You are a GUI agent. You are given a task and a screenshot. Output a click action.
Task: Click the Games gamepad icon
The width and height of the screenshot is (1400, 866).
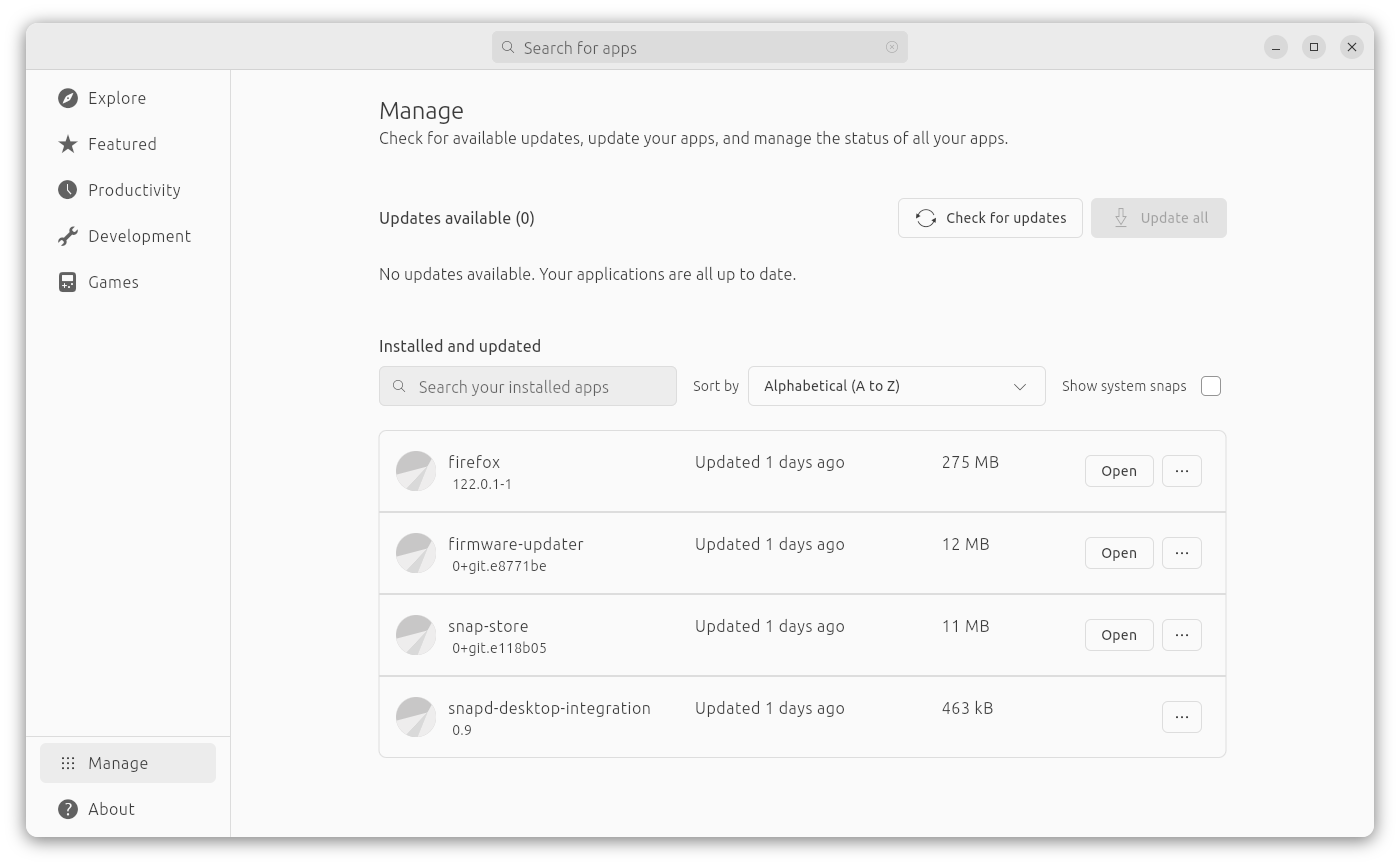point(67,281)
